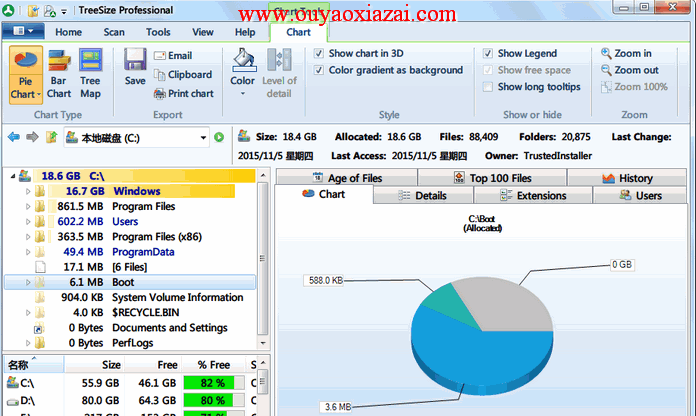Viewport: 696px width, 416px height.
Task: Click D: drive 80 % free bar
Action: [x=214, y=401]
